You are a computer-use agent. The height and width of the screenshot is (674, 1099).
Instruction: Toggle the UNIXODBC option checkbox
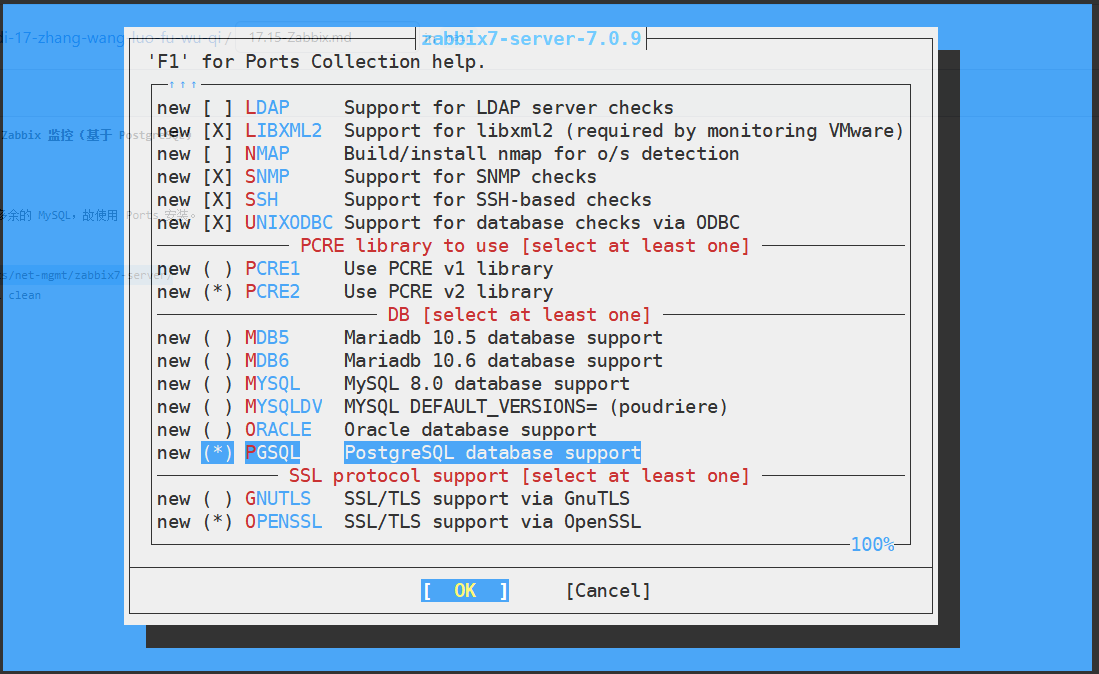217,223
